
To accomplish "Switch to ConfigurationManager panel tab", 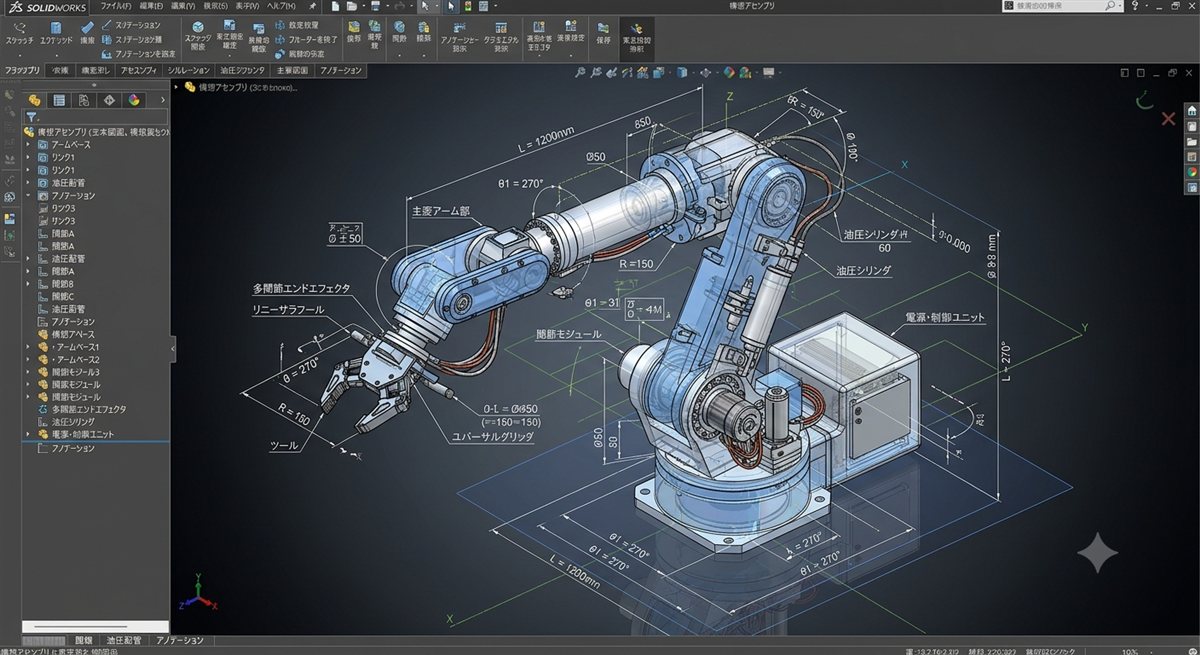I will tap(84, 100).
